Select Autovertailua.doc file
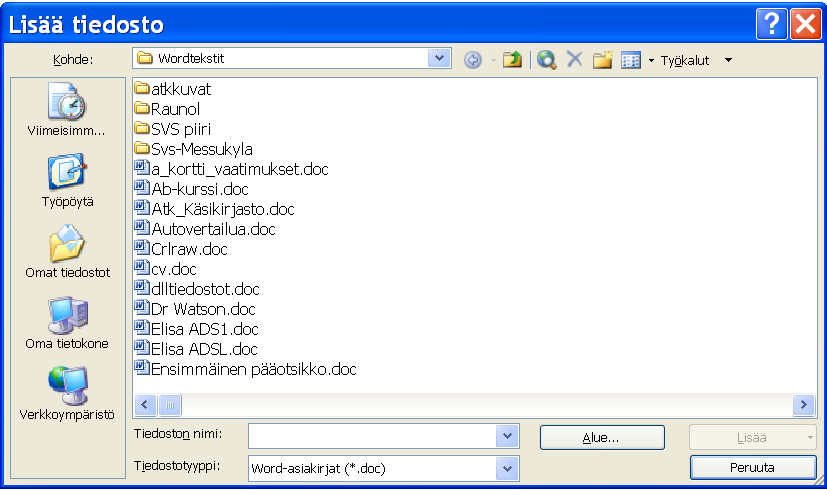 [205, 229]
